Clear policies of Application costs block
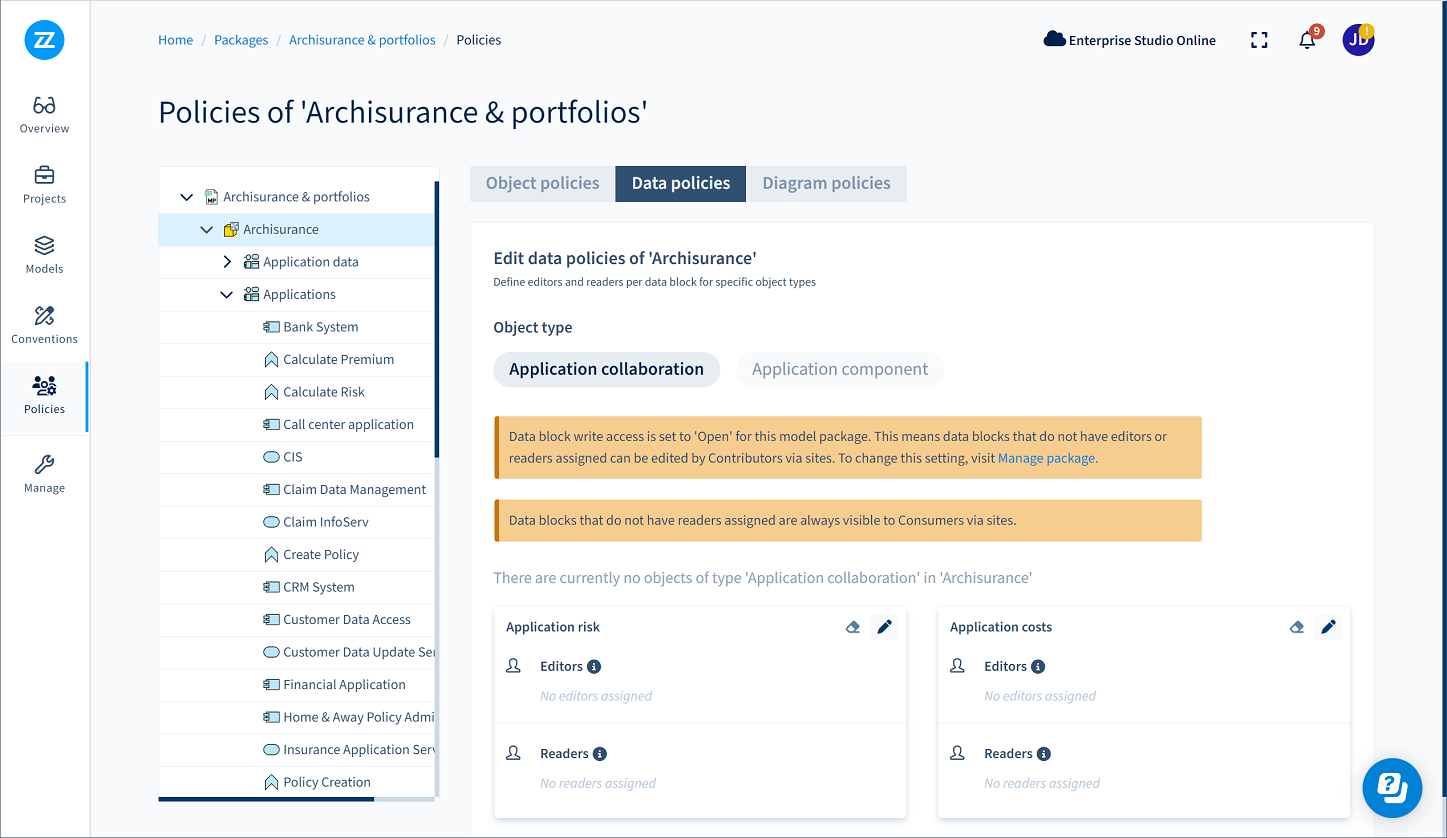Image resolution: width=1447 pixels, height=838 pixels. coord(1297,627)
